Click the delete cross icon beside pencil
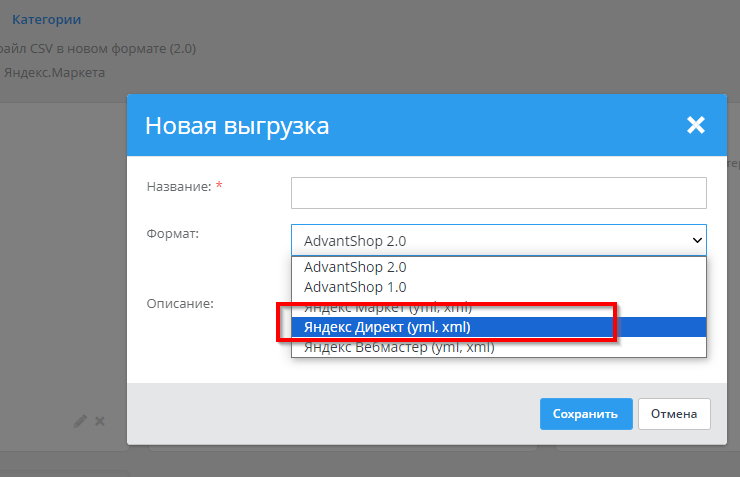 [100, 421]
